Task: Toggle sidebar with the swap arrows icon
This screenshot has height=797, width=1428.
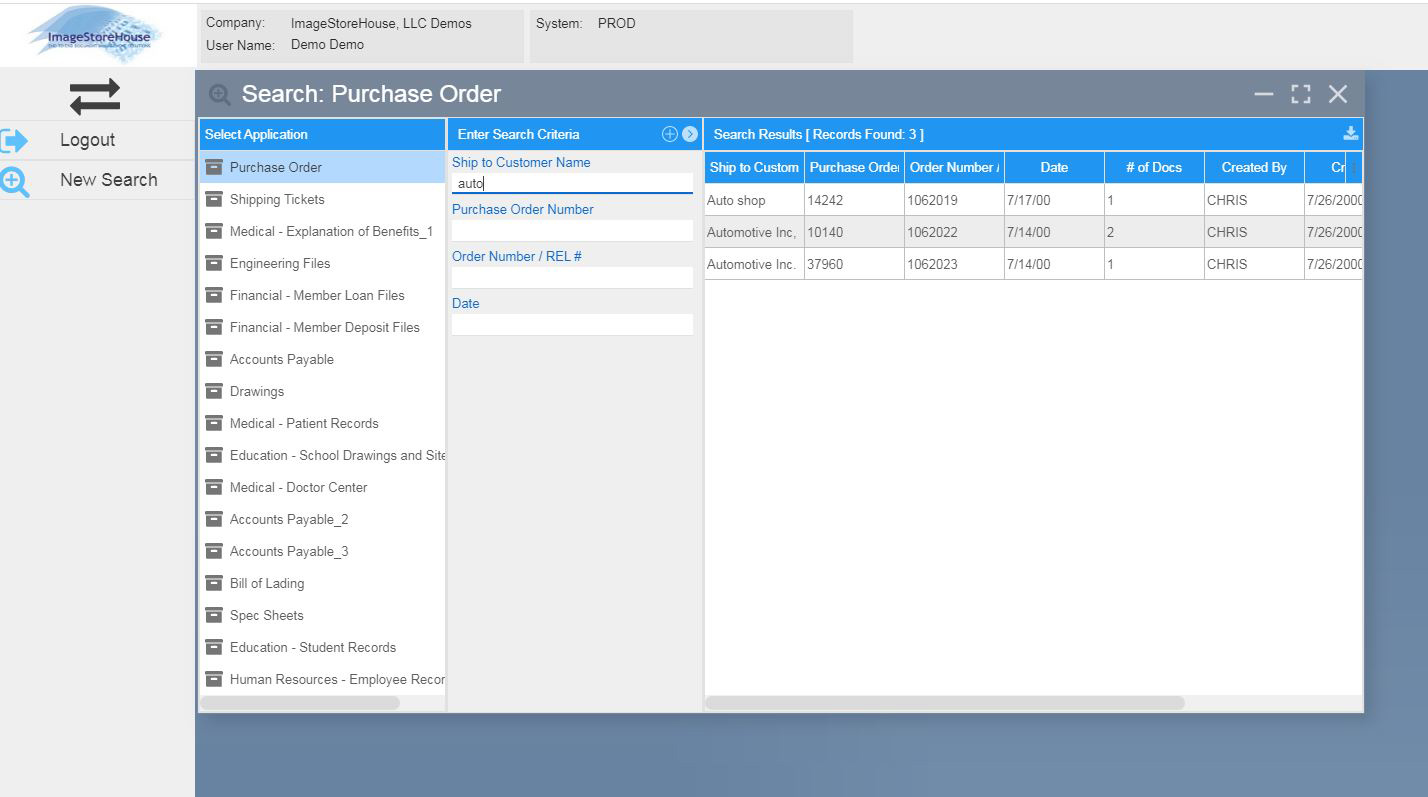Action: [95, 96]
